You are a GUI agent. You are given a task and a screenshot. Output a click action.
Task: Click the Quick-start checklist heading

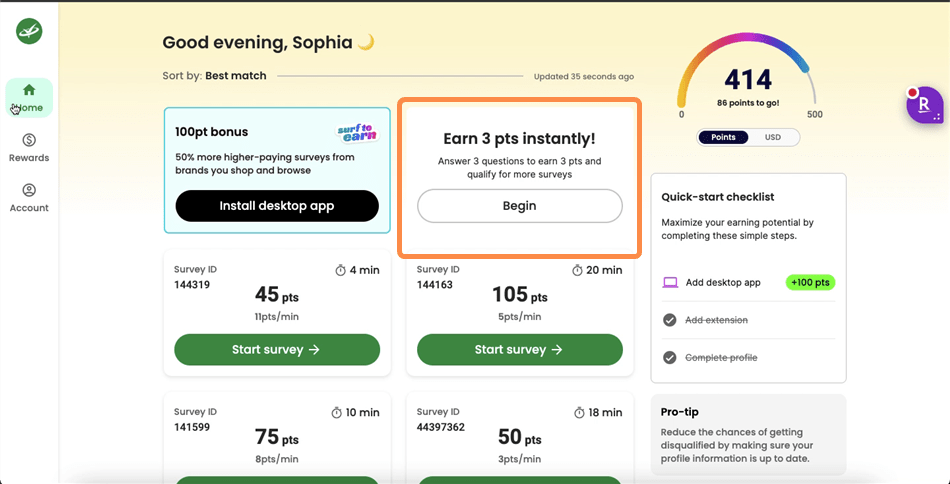click(x=718, y=197)
